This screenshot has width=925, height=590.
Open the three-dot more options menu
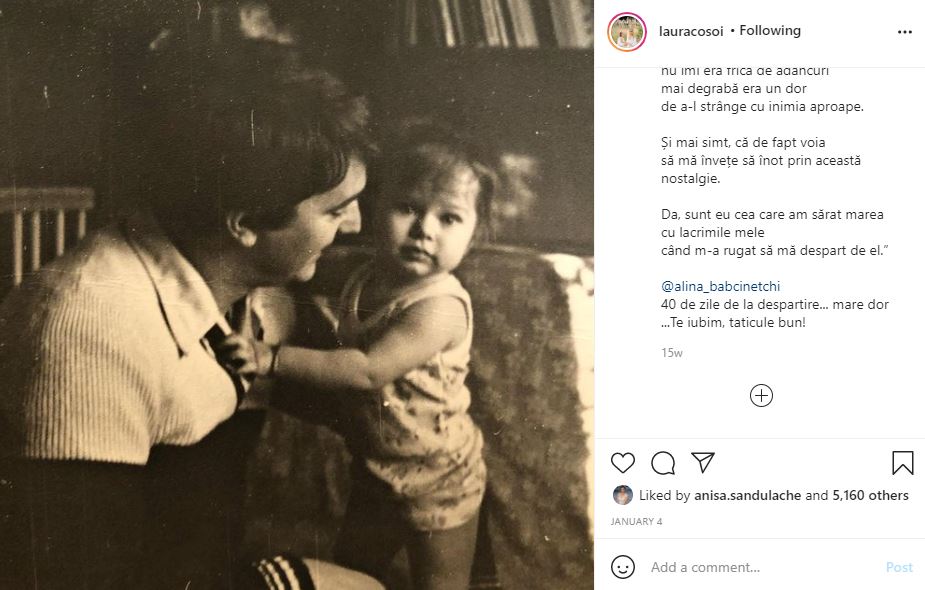pyautogui.click(x=905, y=32)
